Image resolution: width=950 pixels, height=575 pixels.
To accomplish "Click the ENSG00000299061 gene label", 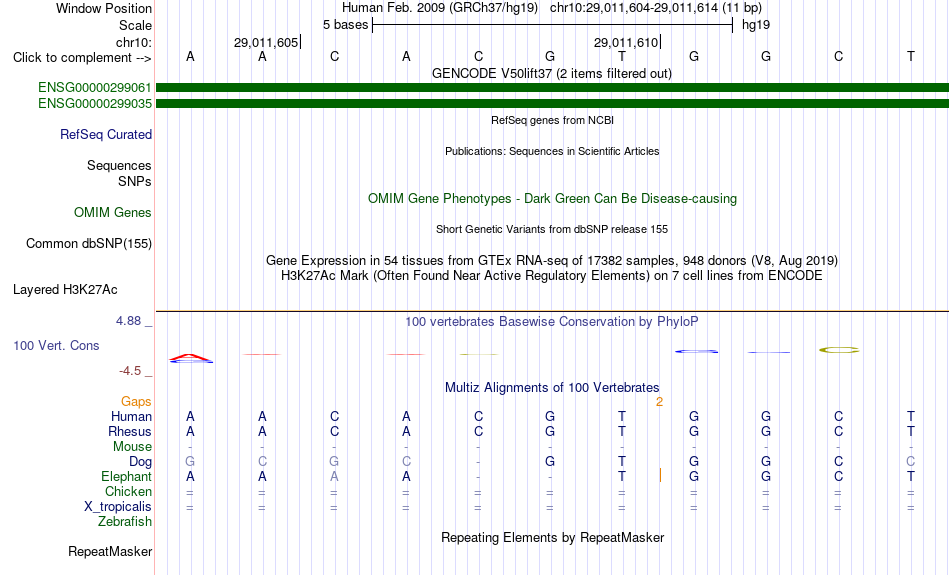I will (x=95, y=87).
